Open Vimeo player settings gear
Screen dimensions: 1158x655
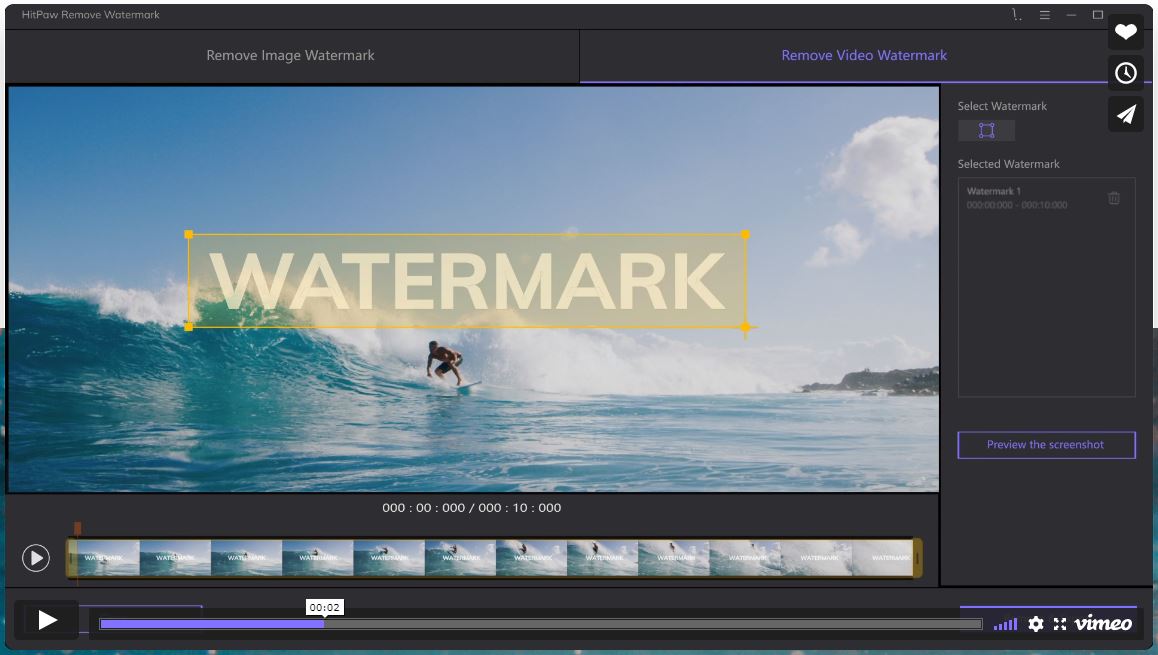(x=1036, y=624)
